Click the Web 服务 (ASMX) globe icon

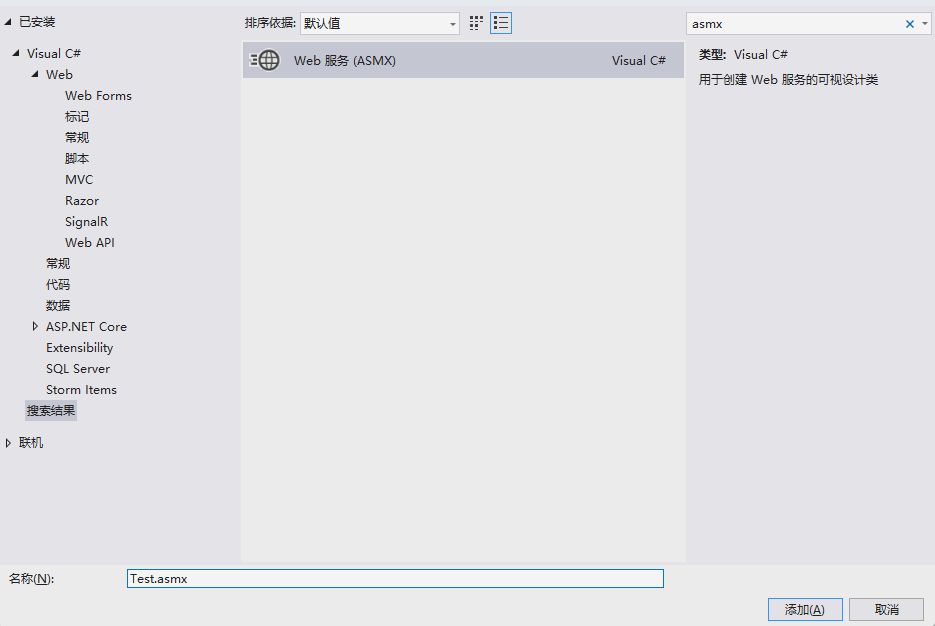(x=266, y=60)
